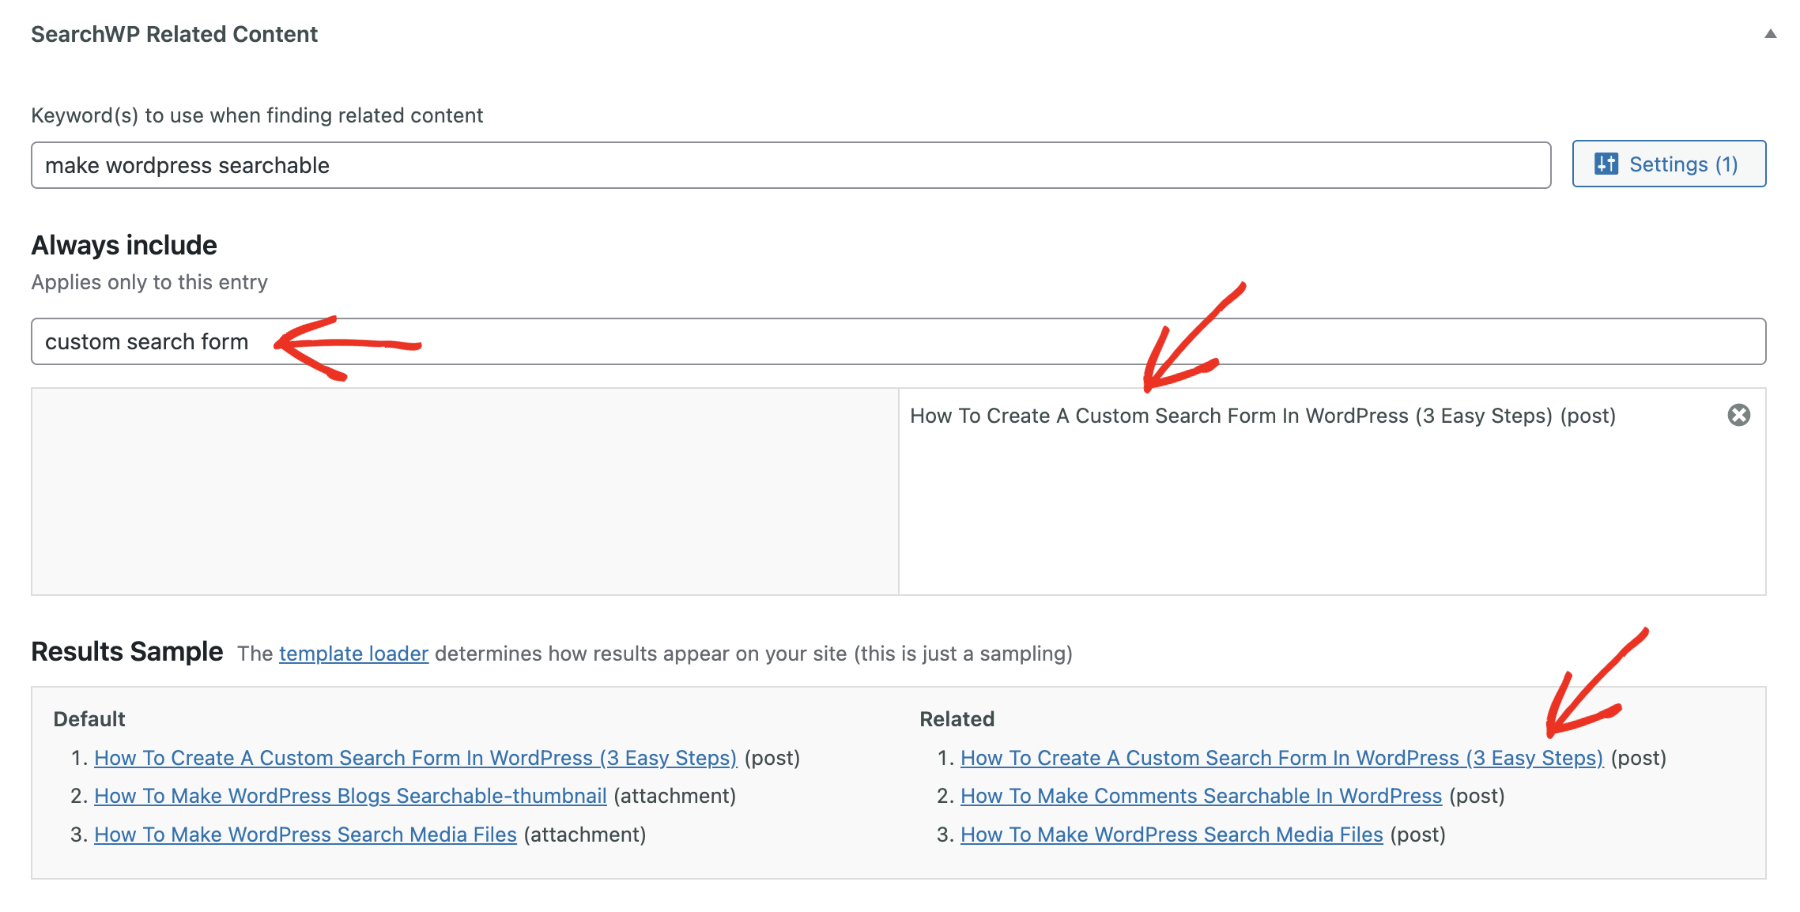Screen dimensions: 1800x912
Task: Focus the Always include search field
Action: (898, 342)
